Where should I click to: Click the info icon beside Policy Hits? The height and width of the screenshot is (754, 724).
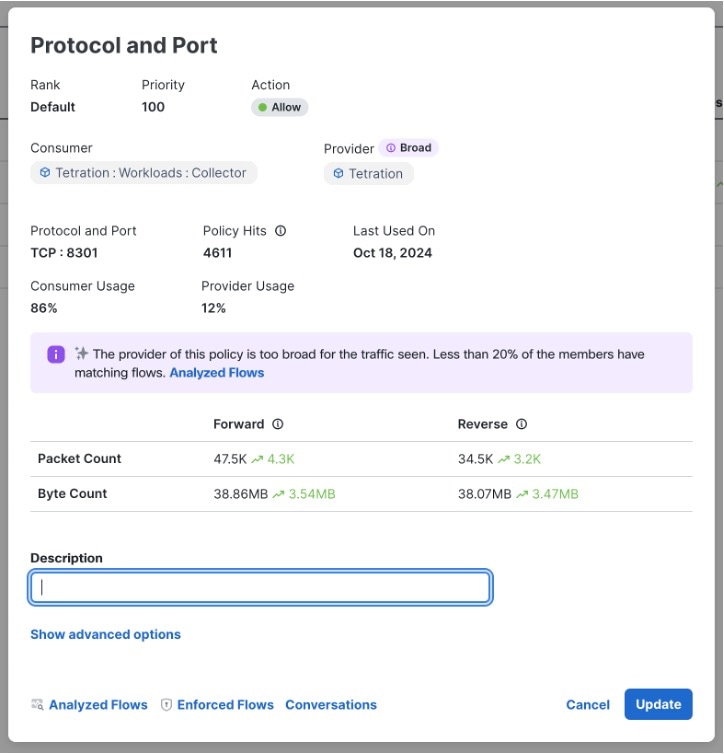click(x=281, y=231)
